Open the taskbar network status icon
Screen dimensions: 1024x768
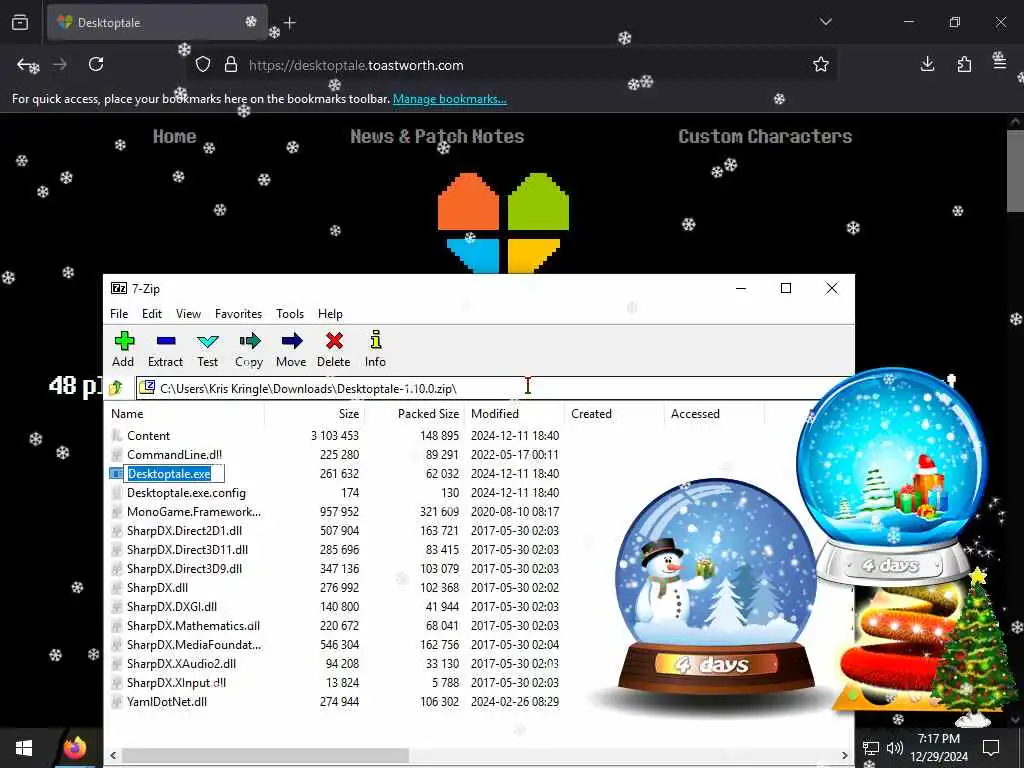coord(871,748)
